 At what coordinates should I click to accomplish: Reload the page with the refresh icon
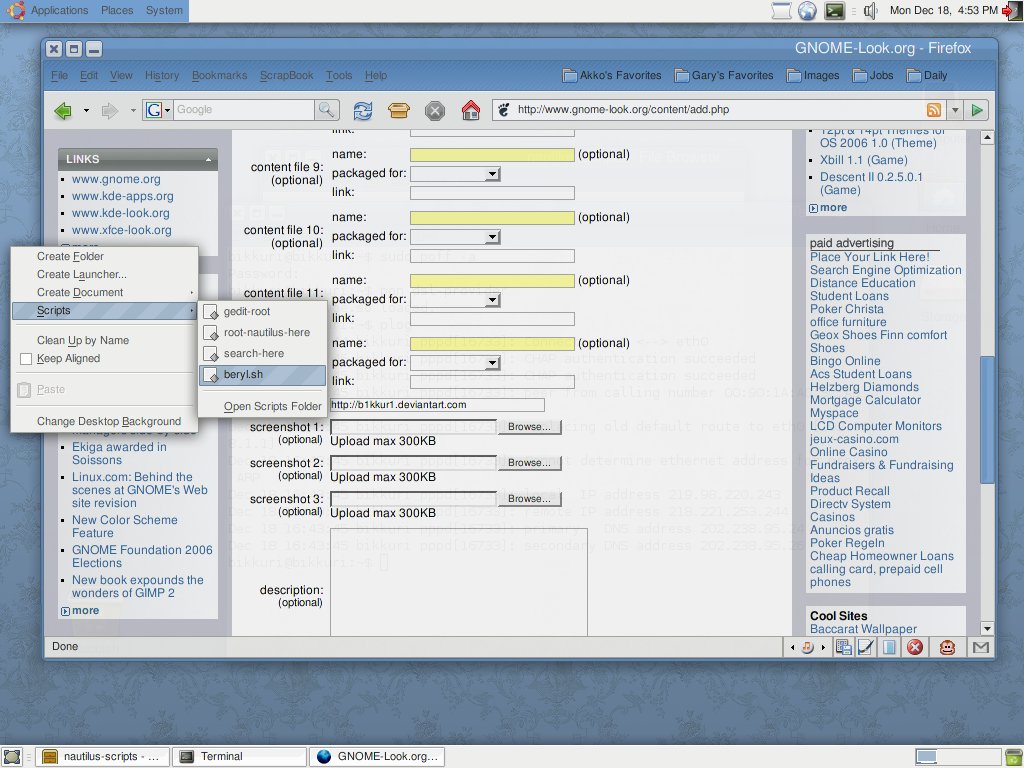tap(363, 110)
